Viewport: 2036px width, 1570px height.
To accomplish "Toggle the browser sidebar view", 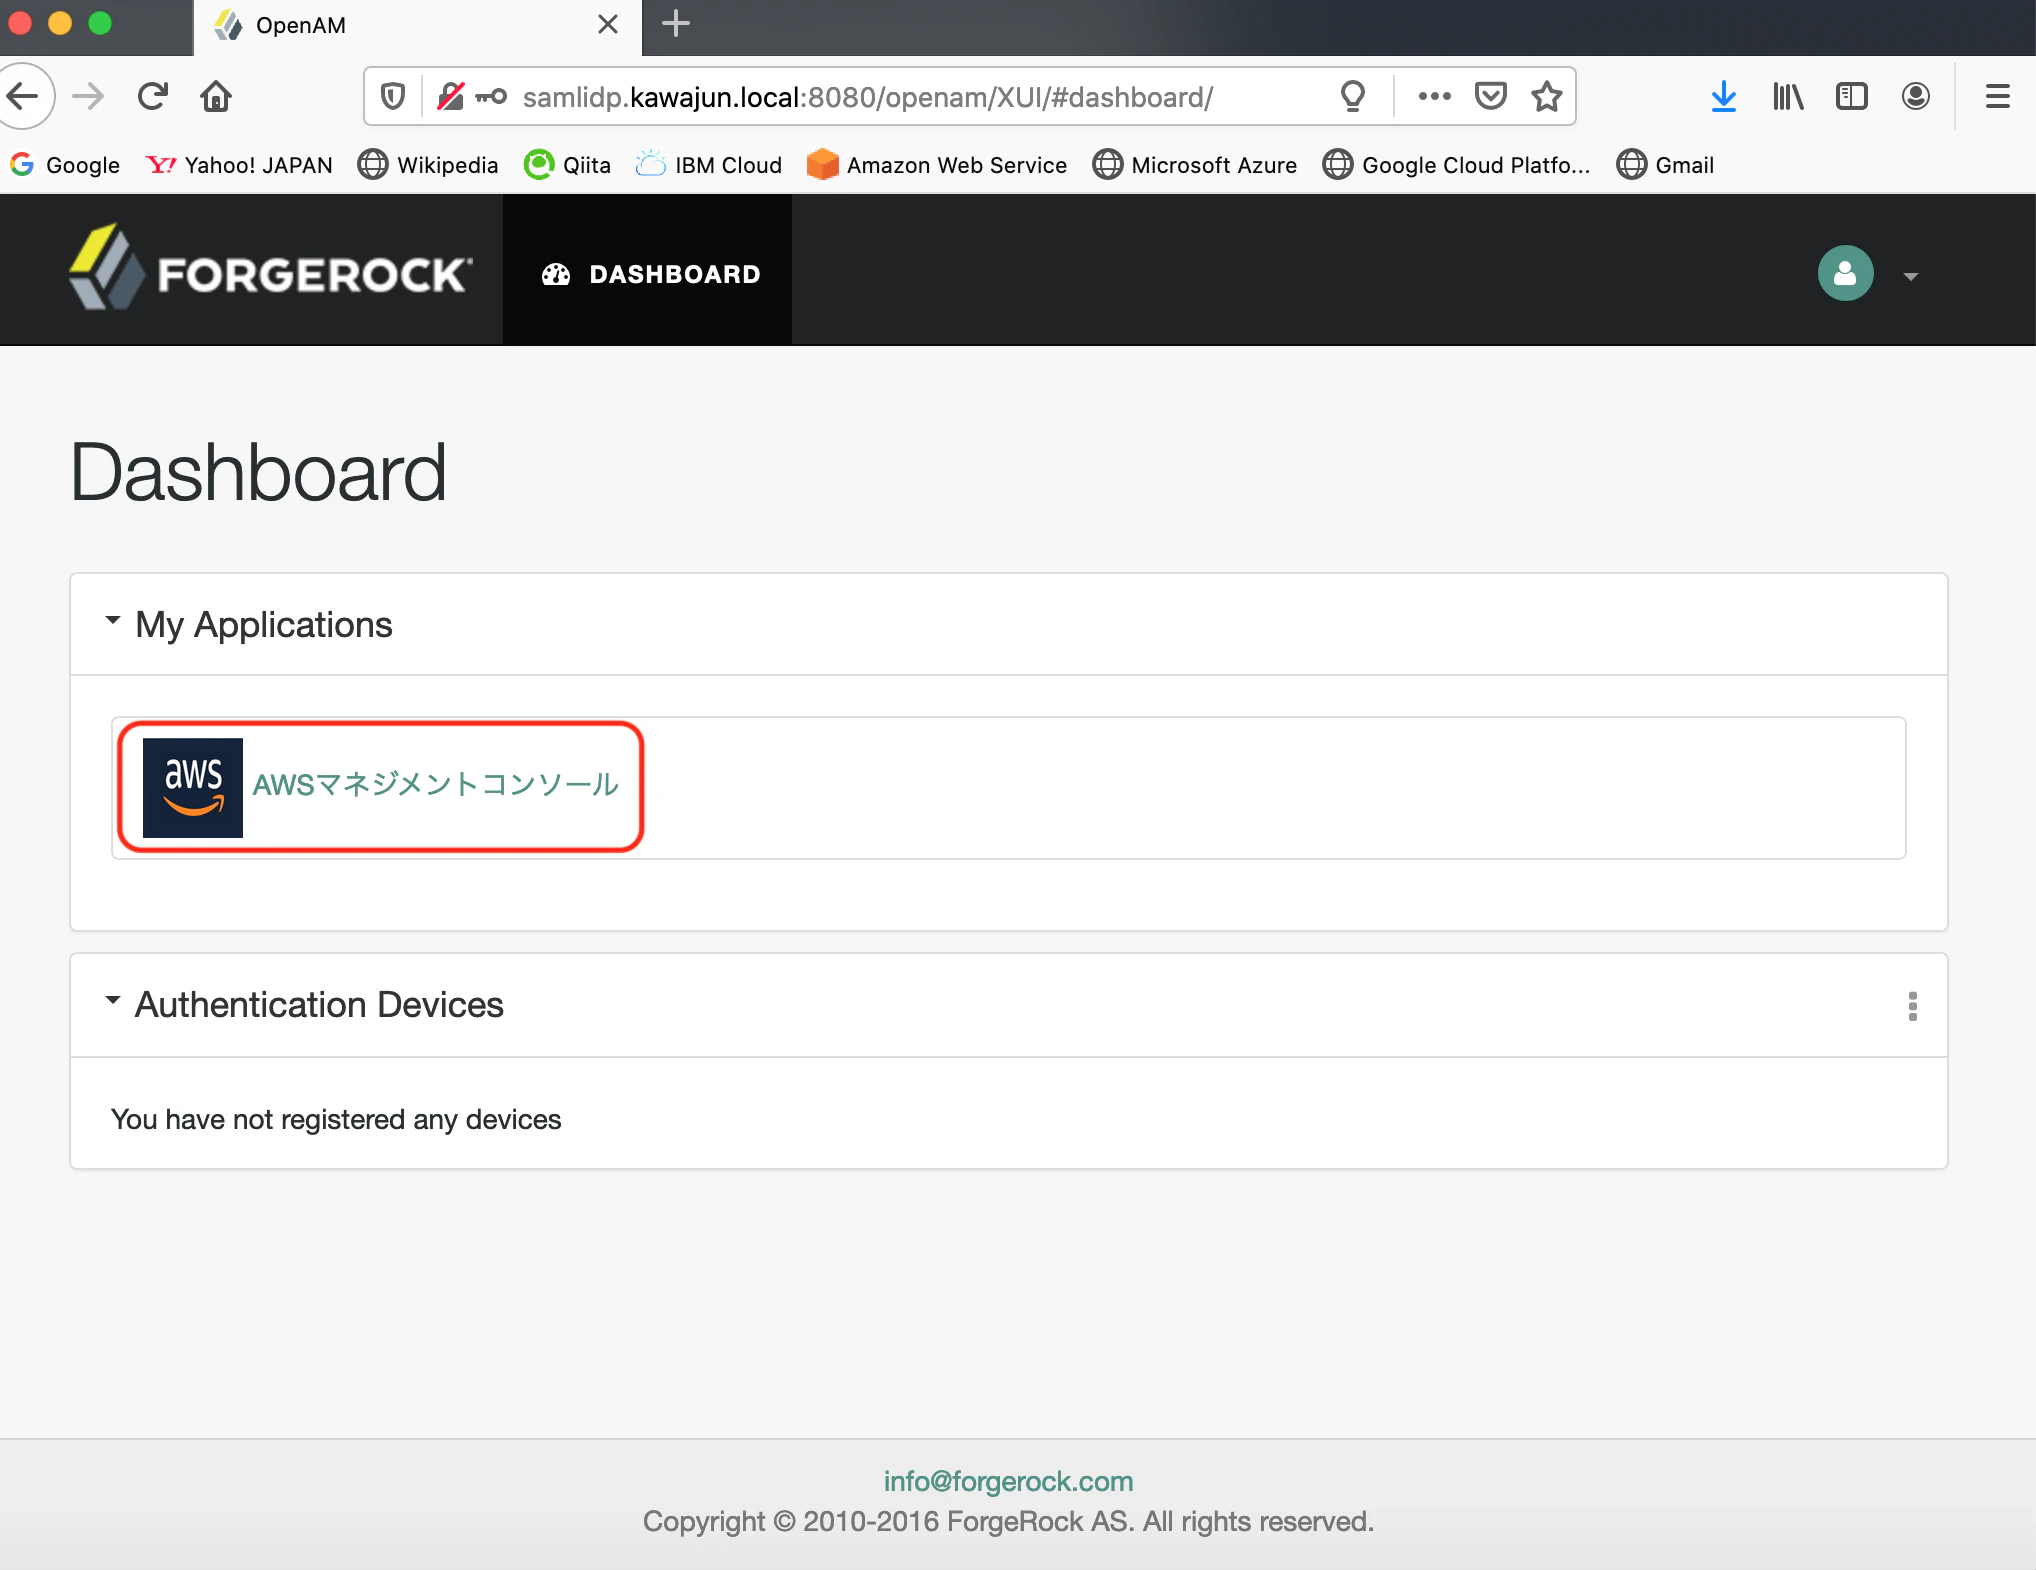I will [1852, 96].
